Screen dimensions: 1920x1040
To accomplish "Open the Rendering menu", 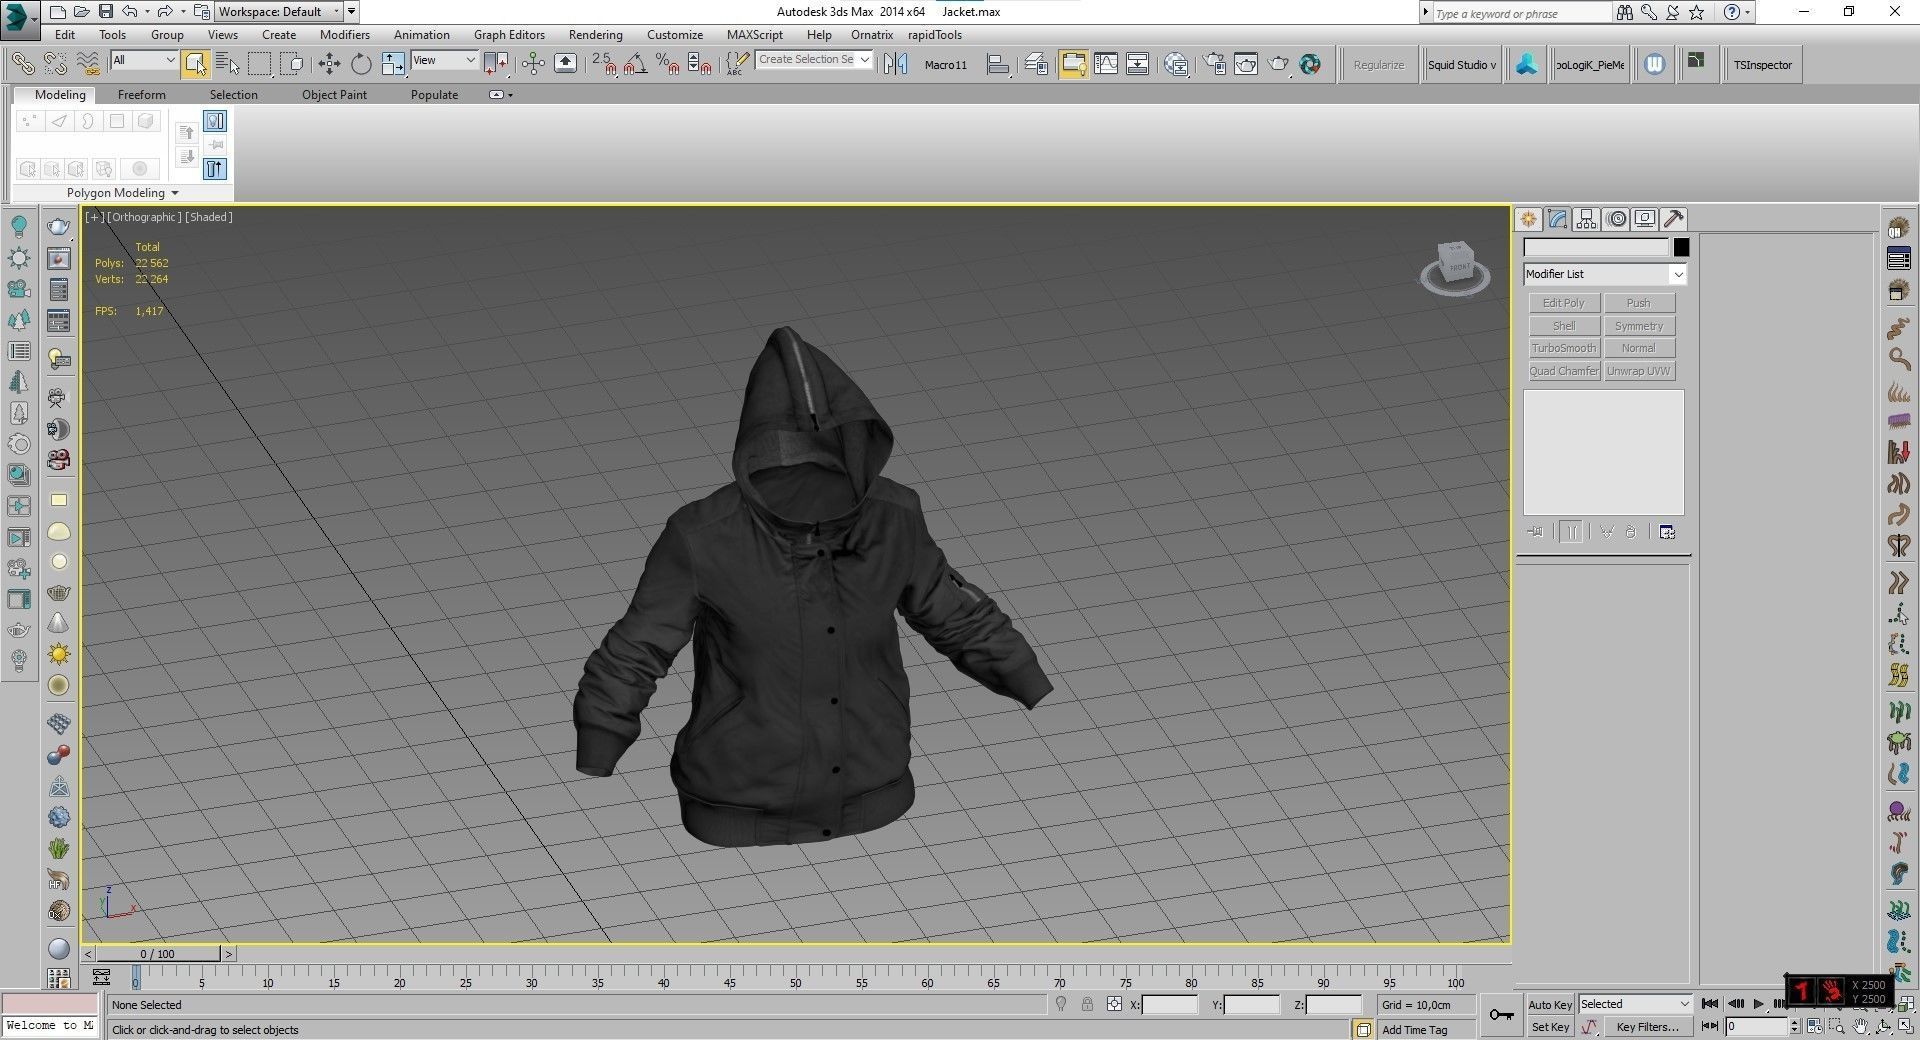I will click(x=595, y=34).
